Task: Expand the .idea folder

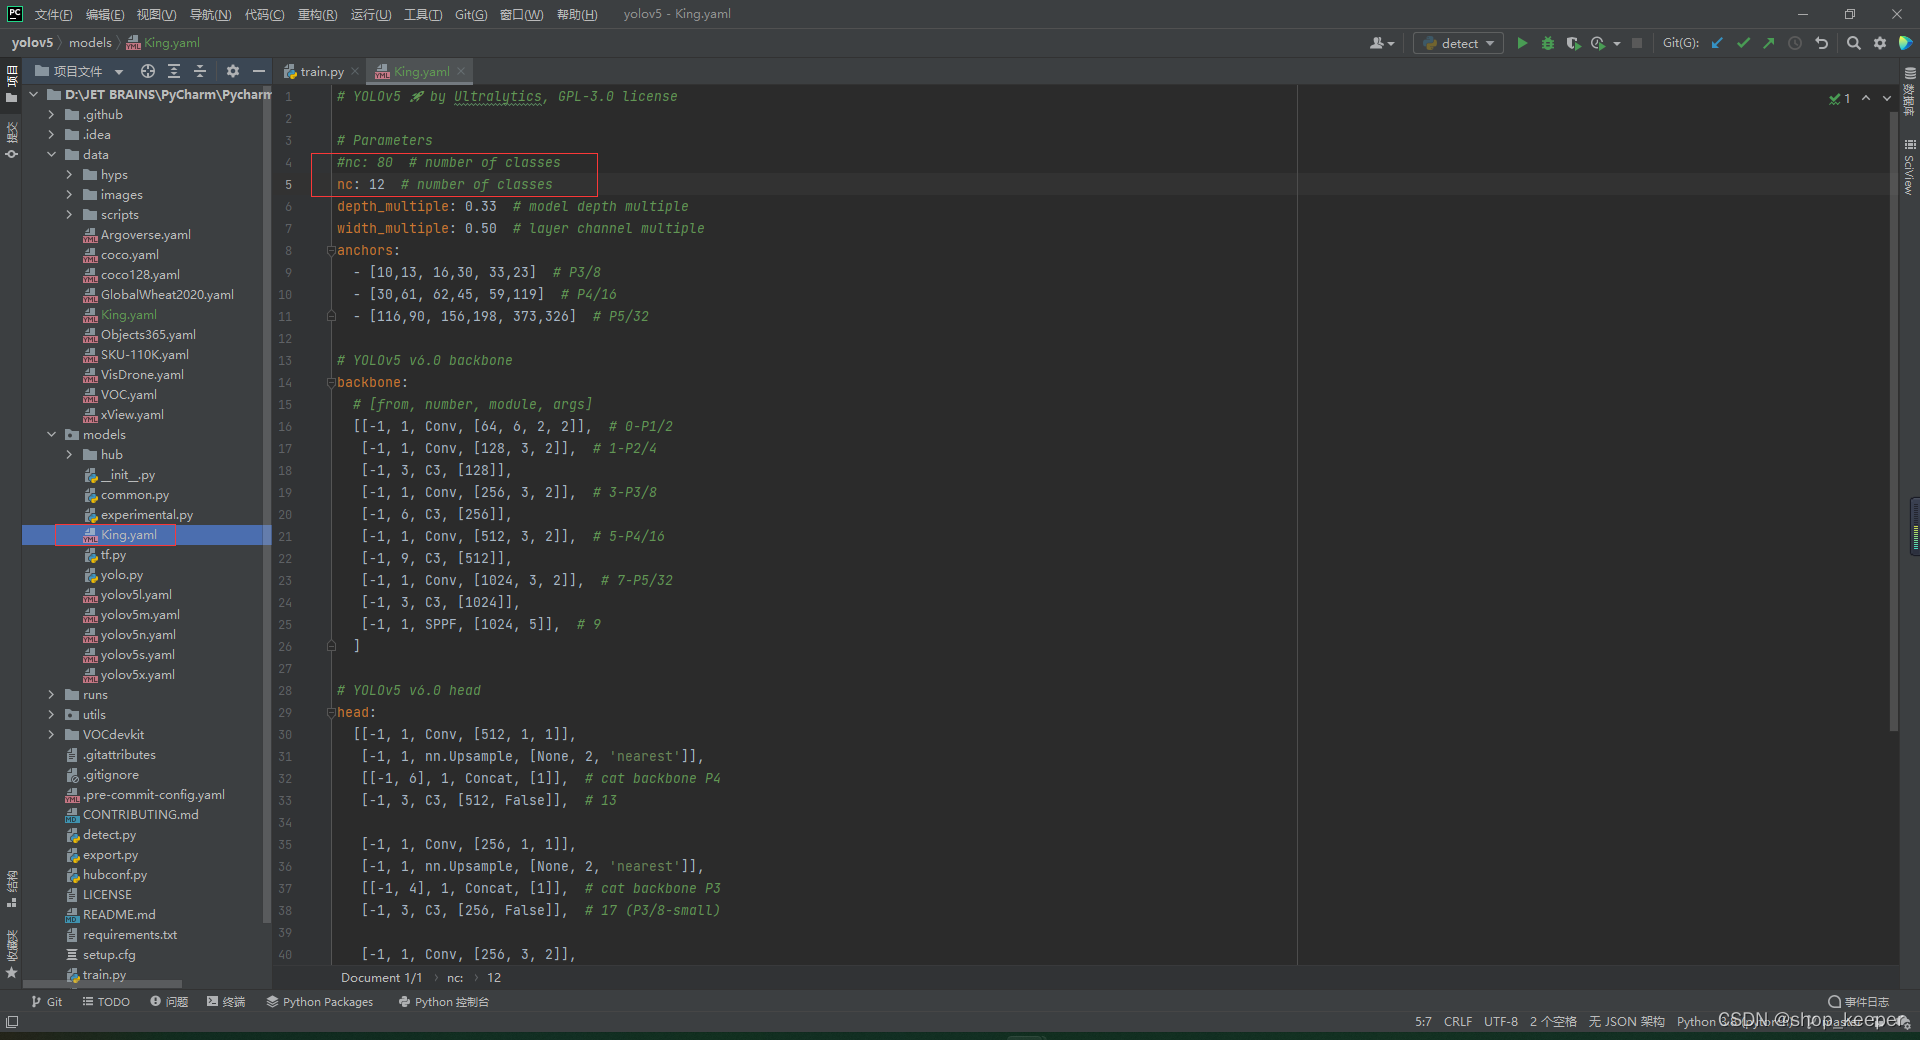Action: (51, 135)
